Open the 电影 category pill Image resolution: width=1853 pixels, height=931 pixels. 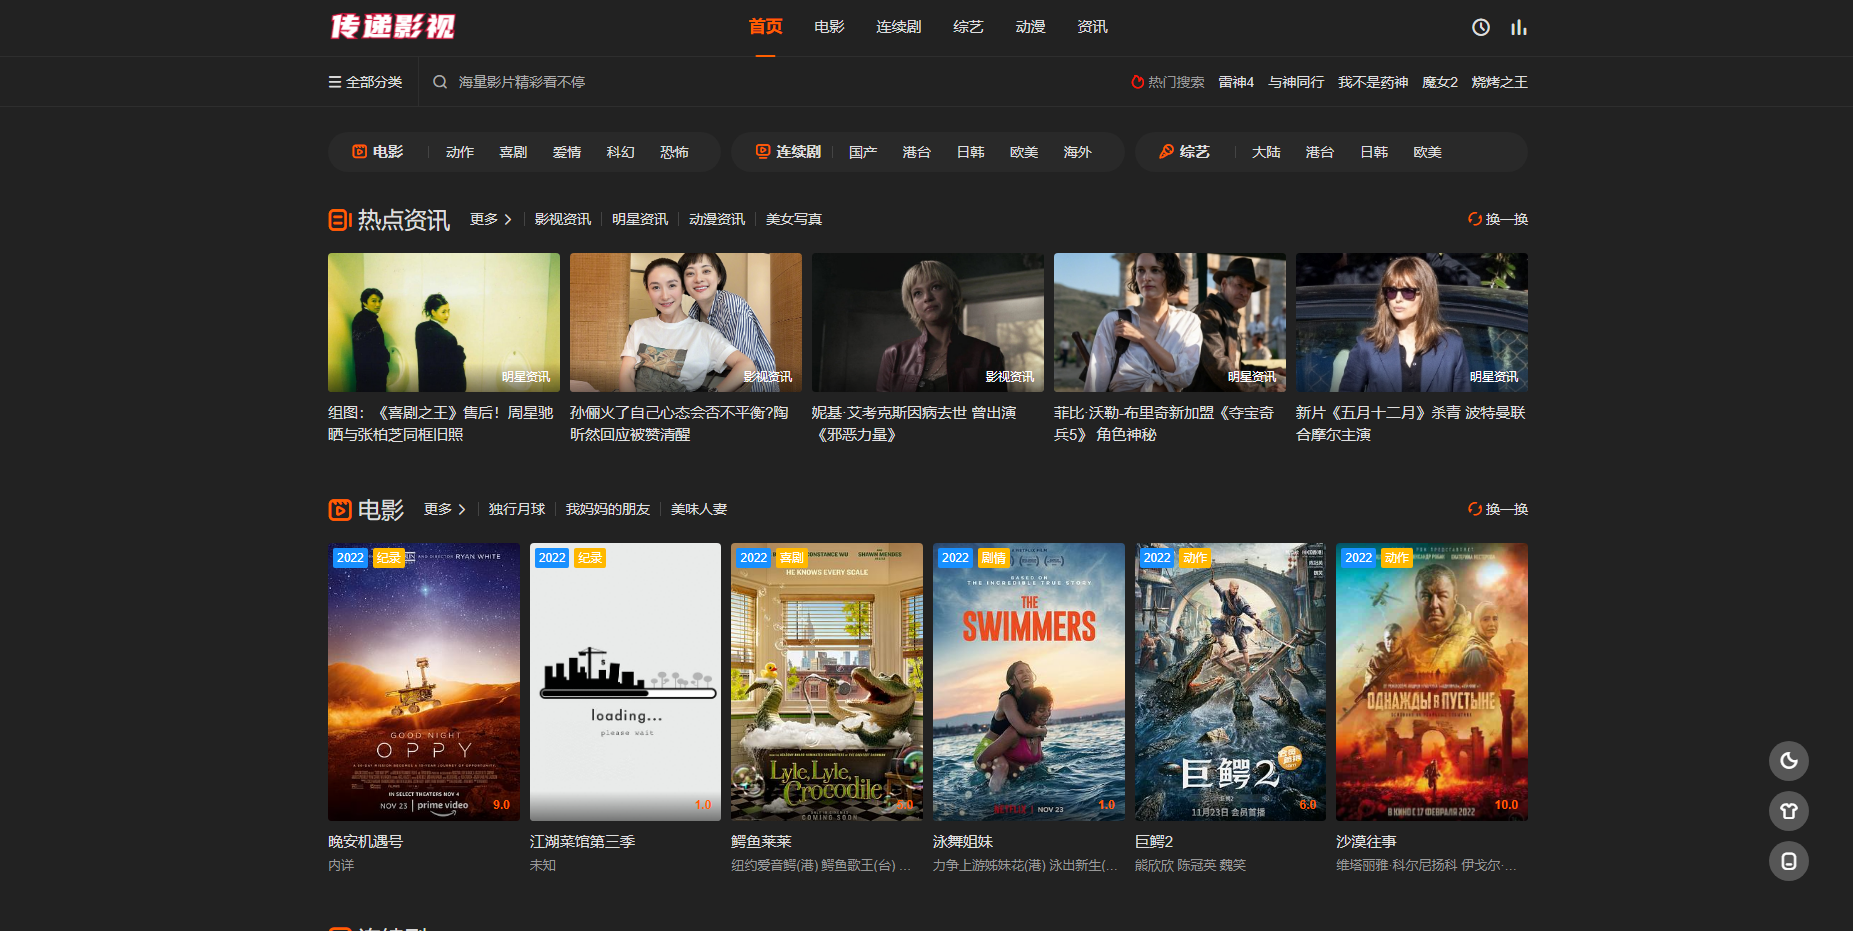coord(378,152)
